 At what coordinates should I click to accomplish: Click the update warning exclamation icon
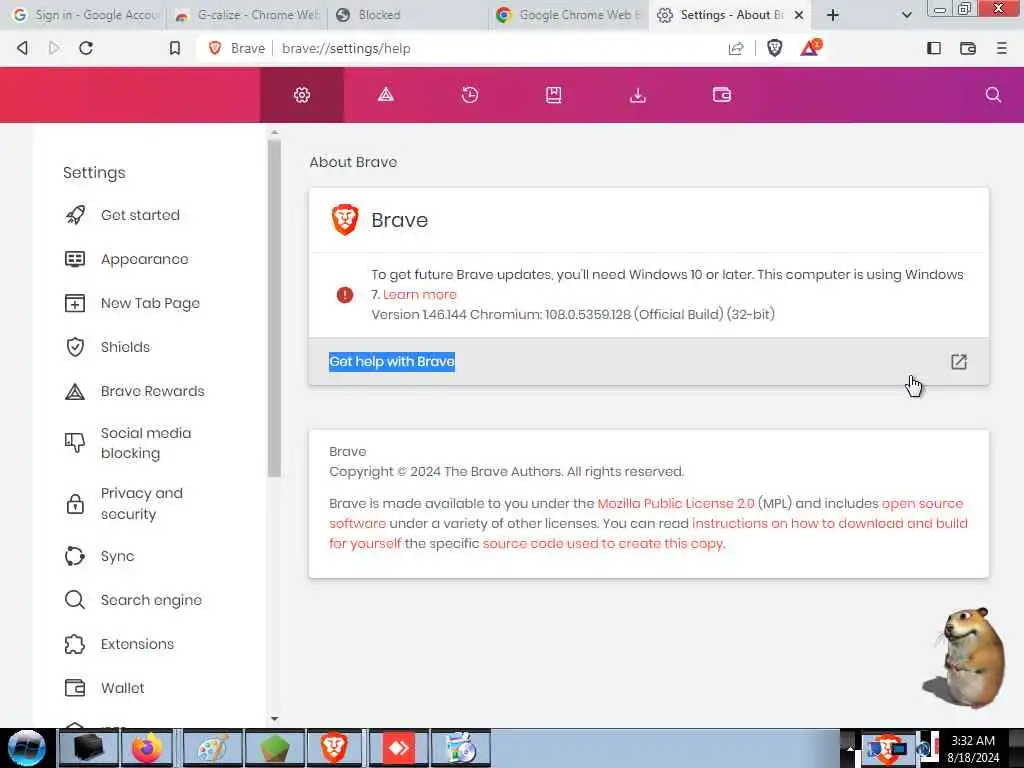coord(345,295)
